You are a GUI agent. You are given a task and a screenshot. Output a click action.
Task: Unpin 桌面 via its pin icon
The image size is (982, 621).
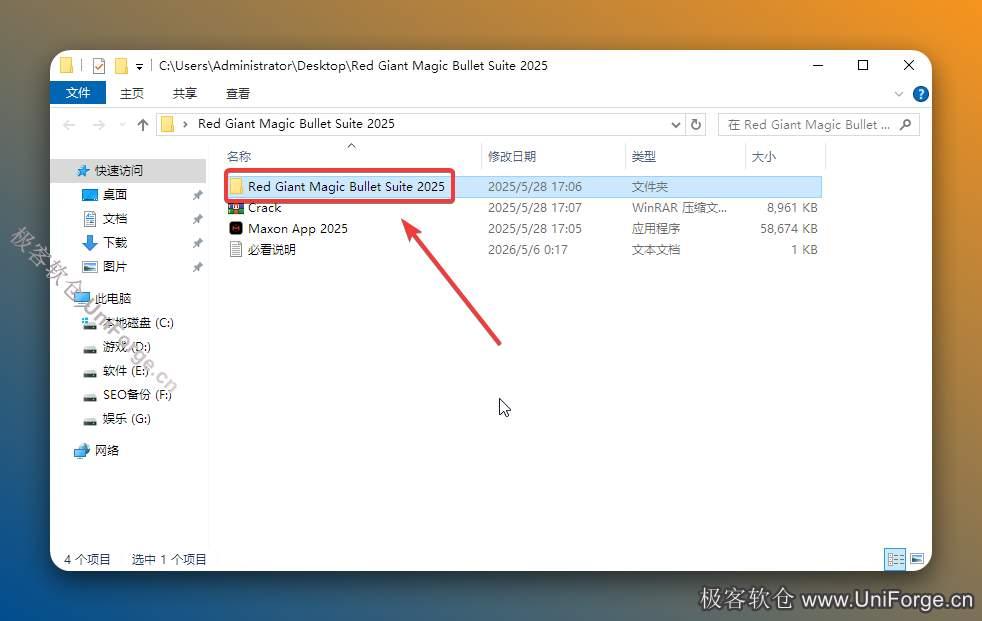(197, 195)
